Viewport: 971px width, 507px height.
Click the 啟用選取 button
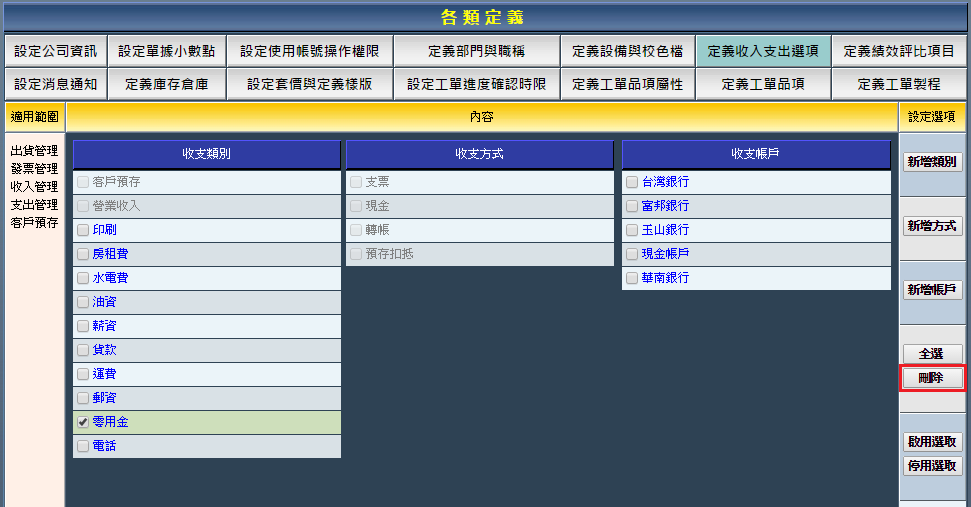[x=932, y=442]
